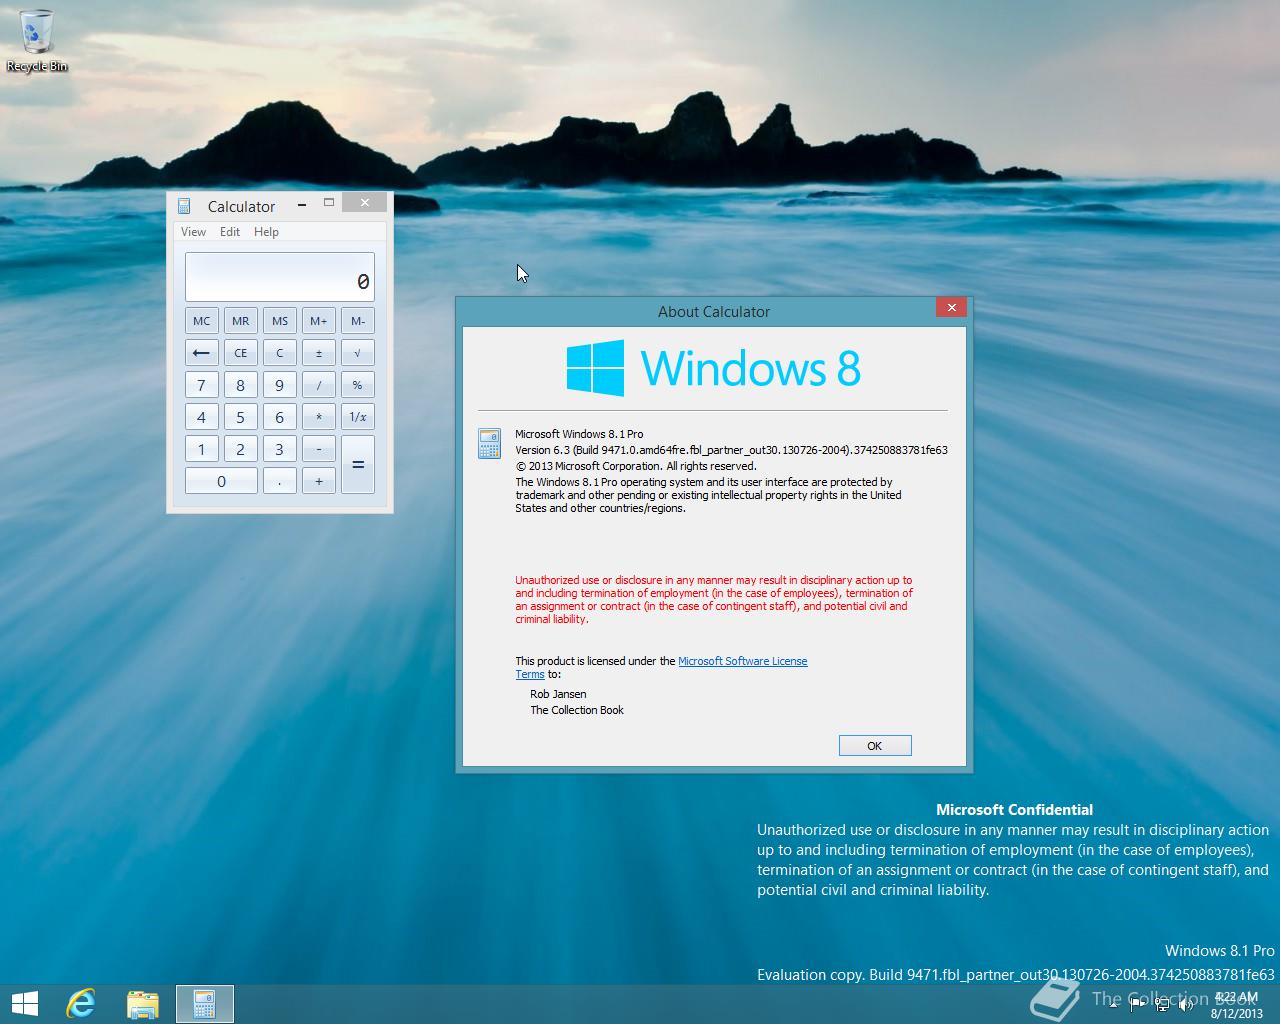1280x1024 pixels.
Task: Click the M+ memory add button
Action: [x=319, y=321]
